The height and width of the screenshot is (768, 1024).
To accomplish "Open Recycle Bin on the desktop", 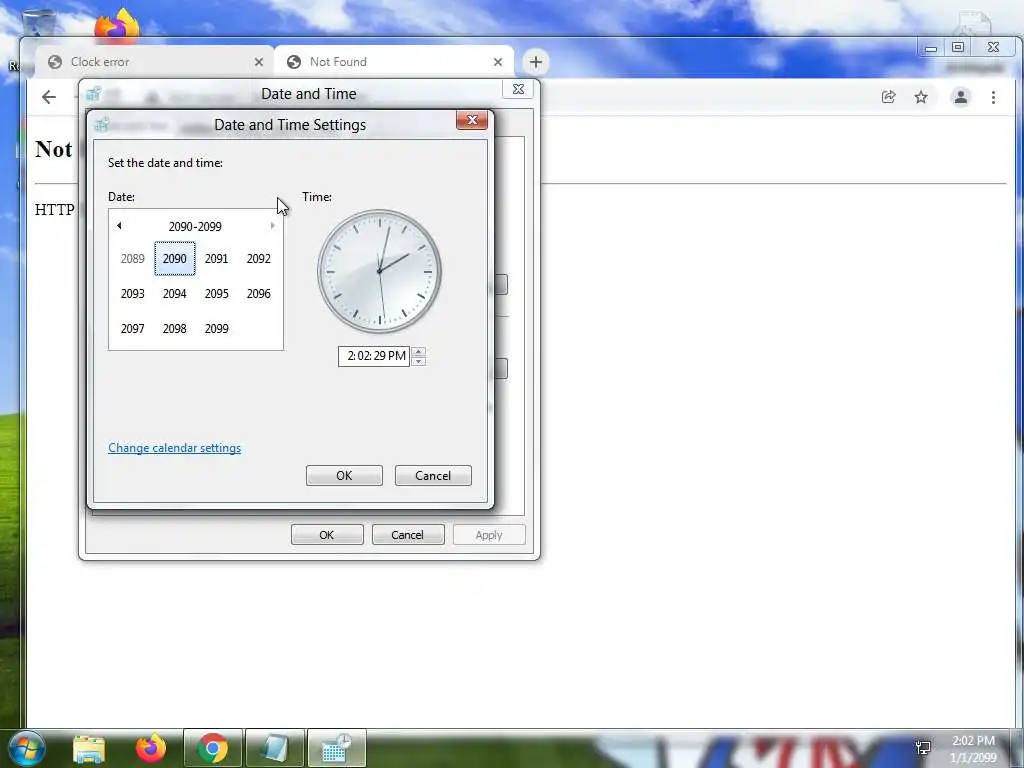I will pyautogui.click(x=39, y=23).
